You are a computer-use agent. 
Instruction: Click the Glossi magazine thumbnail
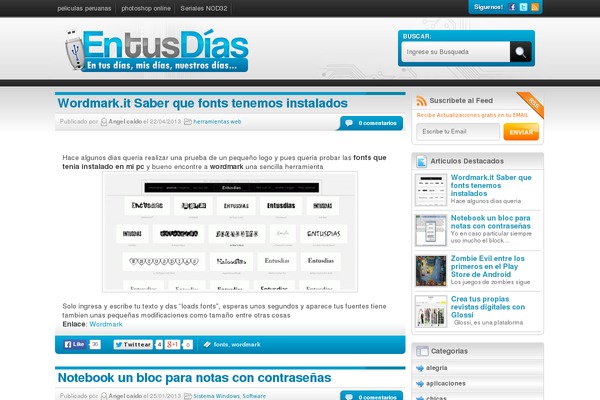pyautogui.click(x=431, y=311)
